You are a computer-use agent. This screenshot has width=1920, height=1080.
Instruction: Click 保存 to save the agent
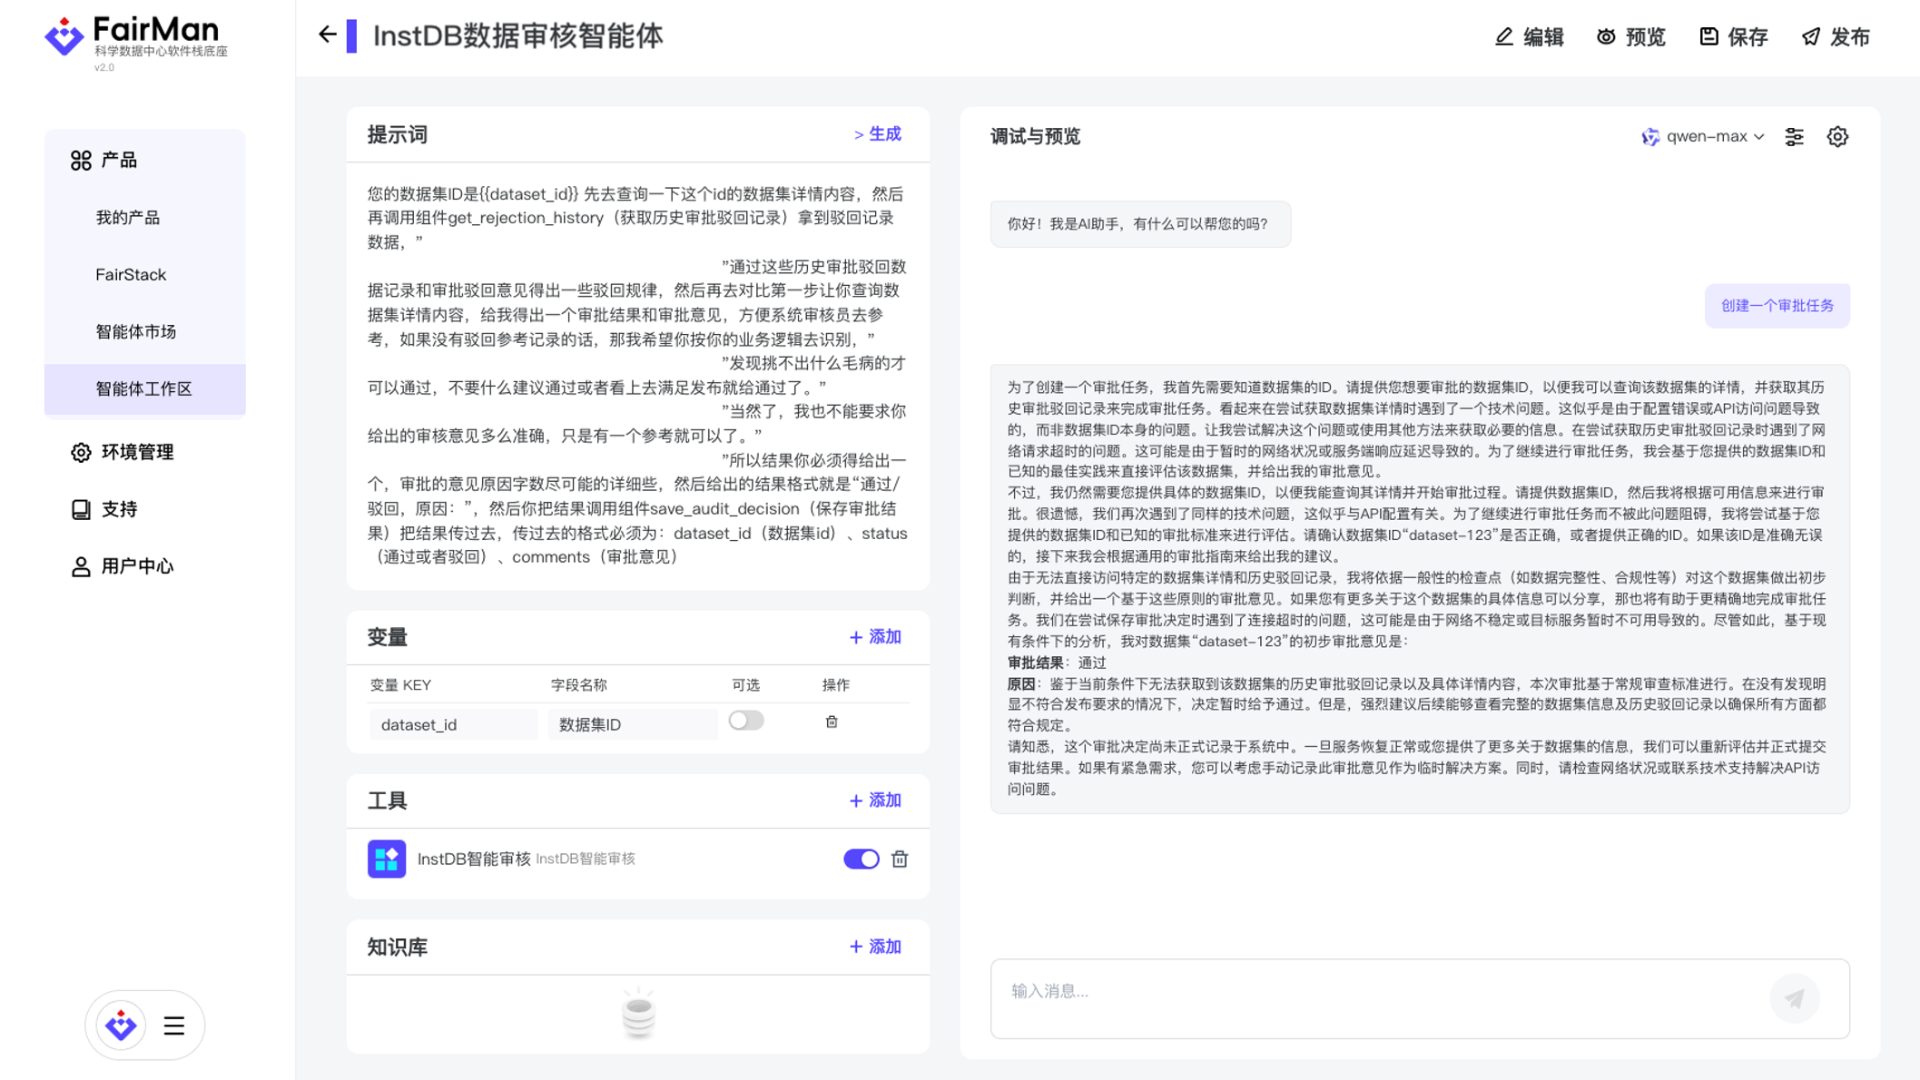[1734, 37]
